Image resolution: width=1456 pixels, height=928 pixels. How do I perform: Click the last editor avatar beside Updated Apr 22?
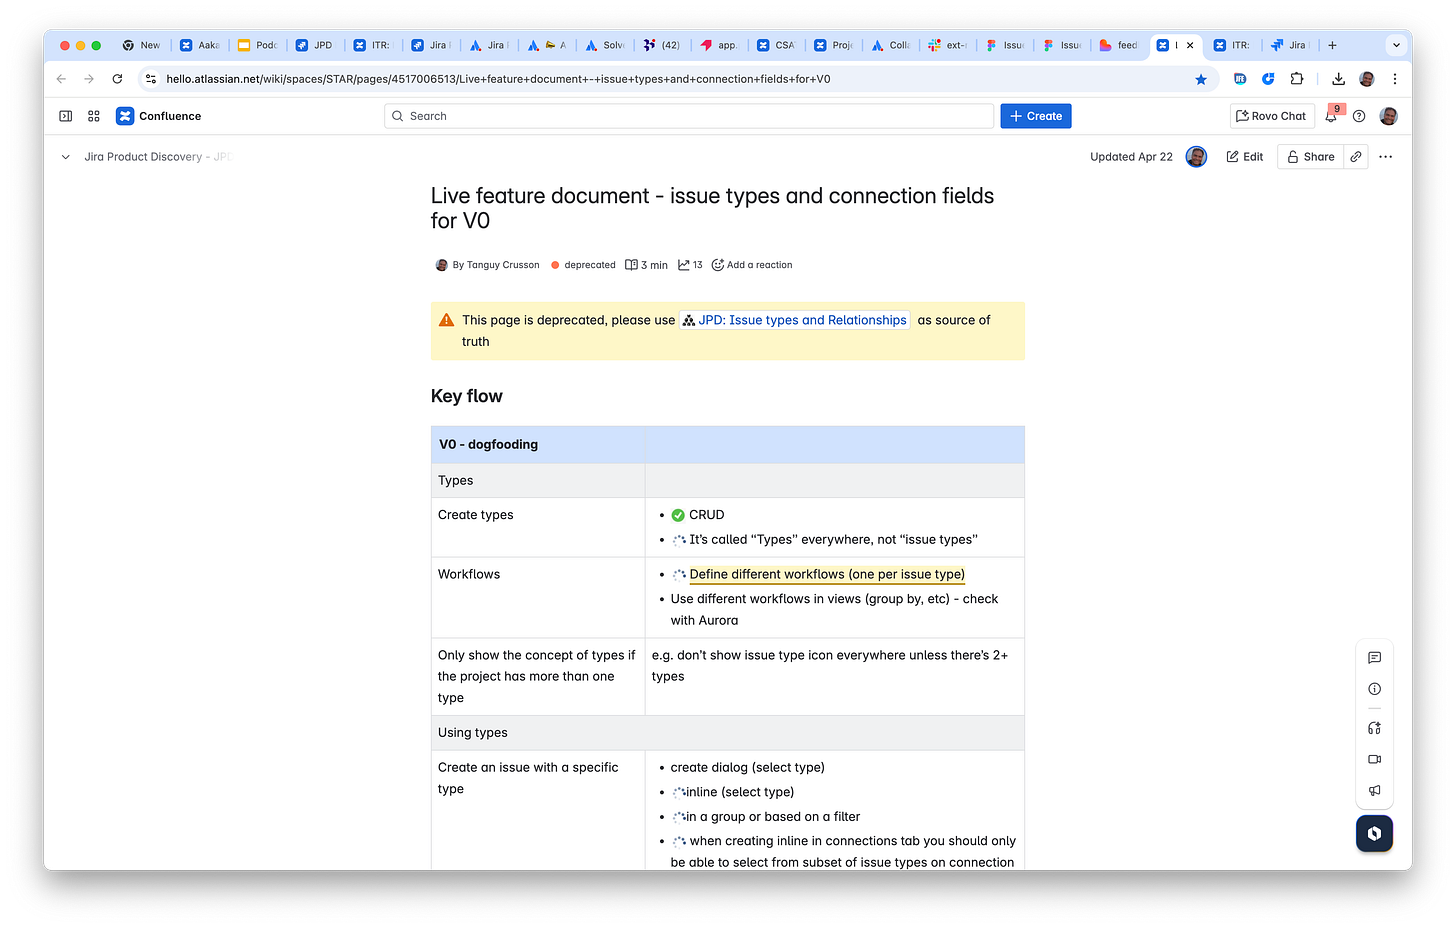1196,157
